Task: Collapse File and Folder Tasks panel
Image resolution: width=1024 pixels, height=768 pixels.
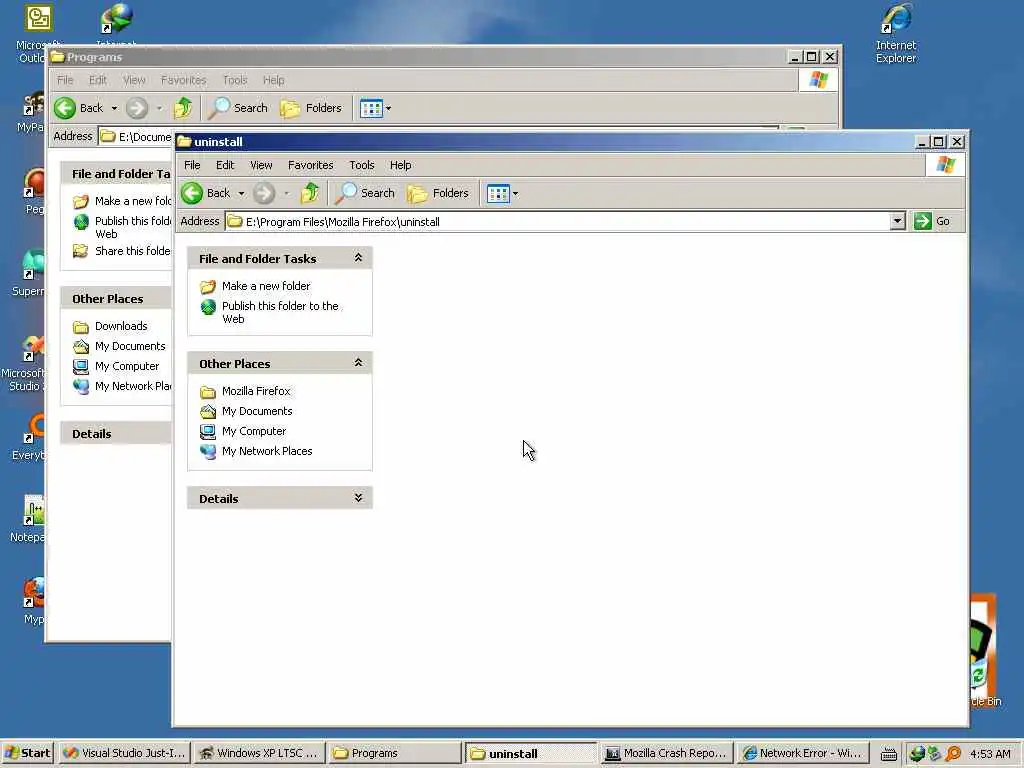Action: pos(358,258)
